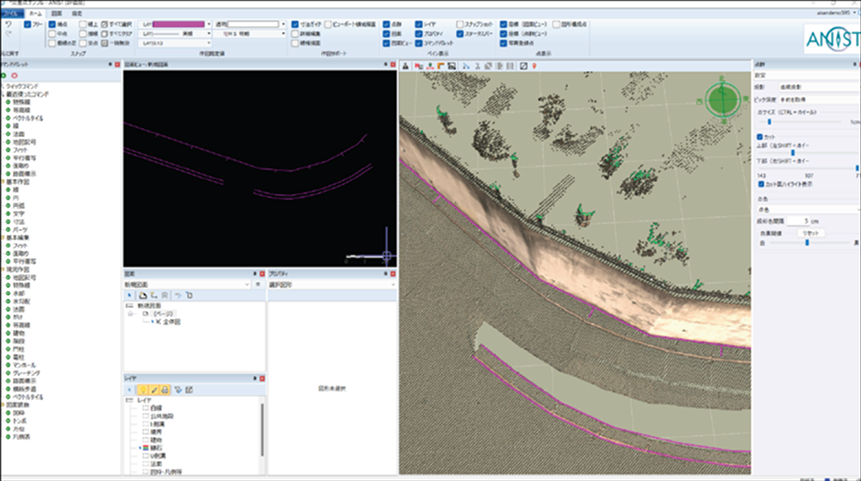The height and width of the screenshot is (481, 861).
Task: Click the first person-shaped icon in point cloud toolbar
Action: [x=405, y=66]
